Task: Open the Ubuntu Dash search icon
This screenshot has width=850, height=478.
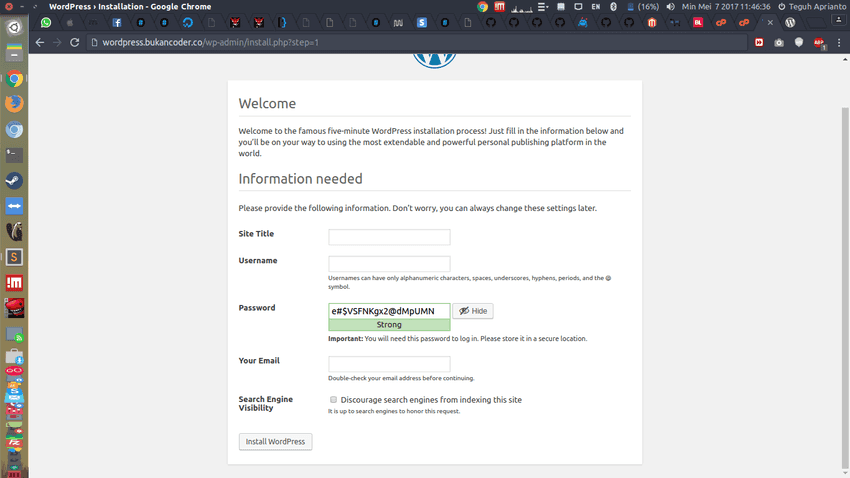Action: 14,28
